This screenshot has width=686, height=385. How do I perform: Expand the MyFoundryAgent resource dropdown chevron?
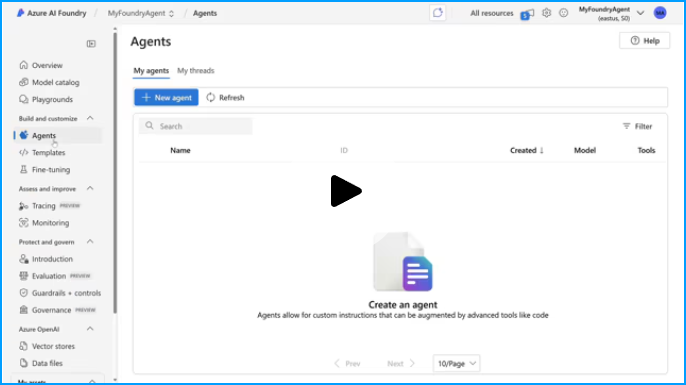tap(640, 13)
